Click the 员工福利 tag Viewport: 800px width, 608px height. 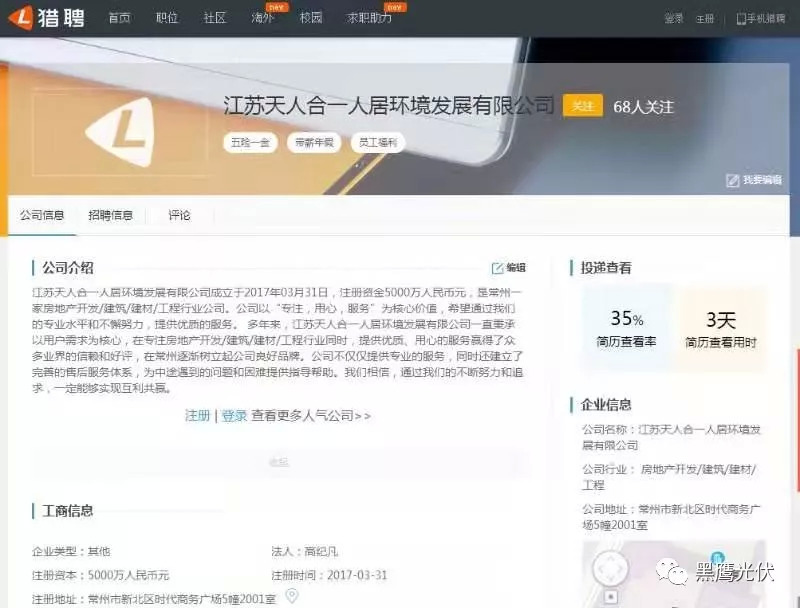tap(378, 142)
